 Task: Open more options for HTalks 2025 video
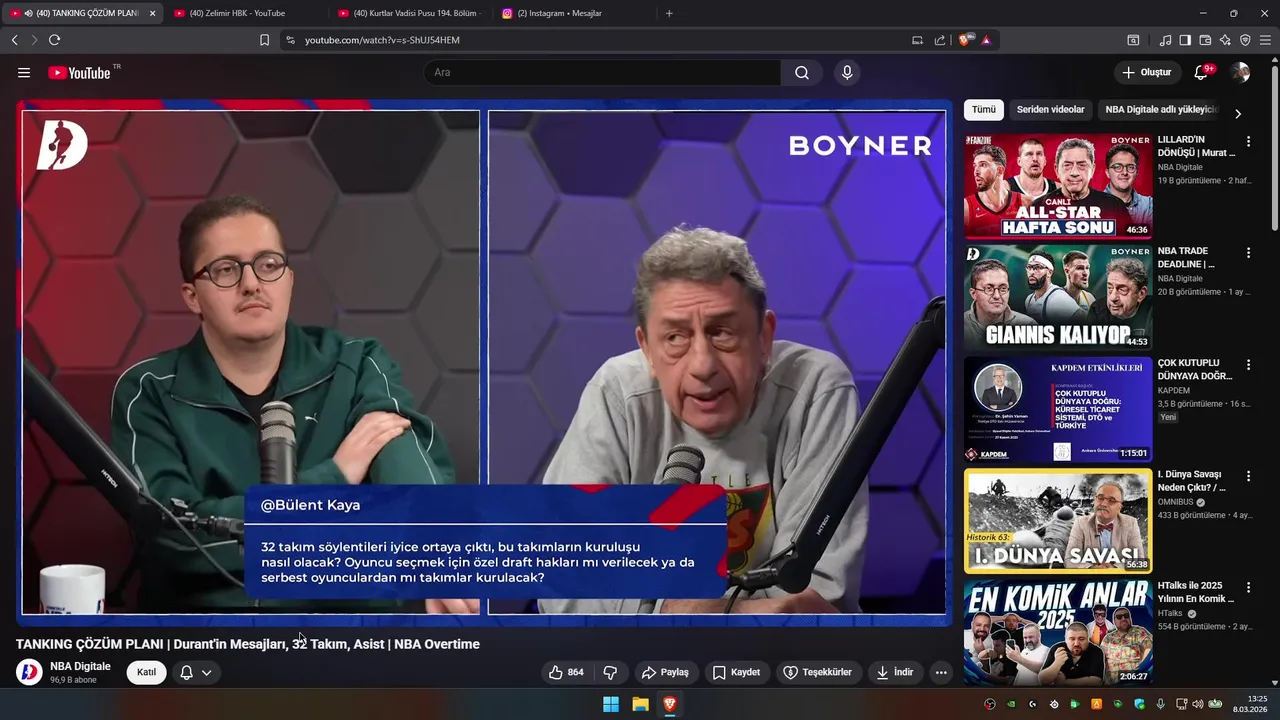[1248, 588]
